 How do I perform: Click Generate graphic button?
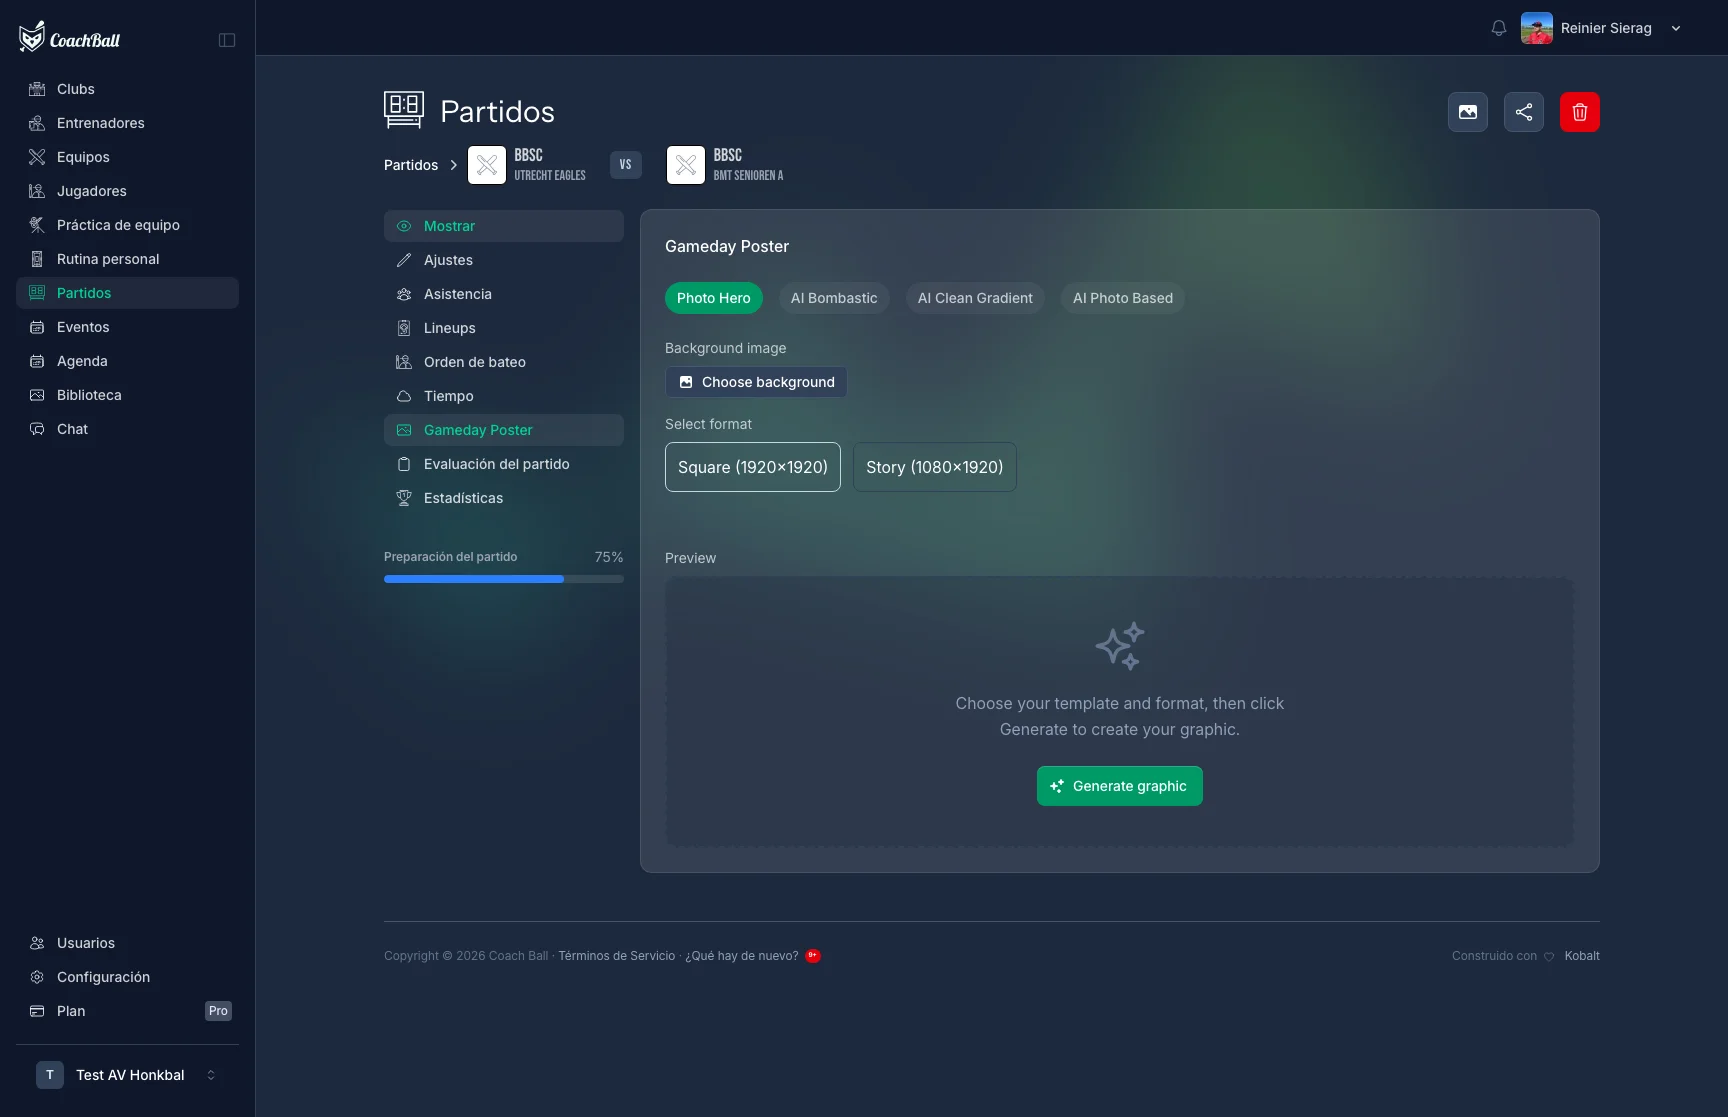pyautogui.click(x=1120, y=786)
